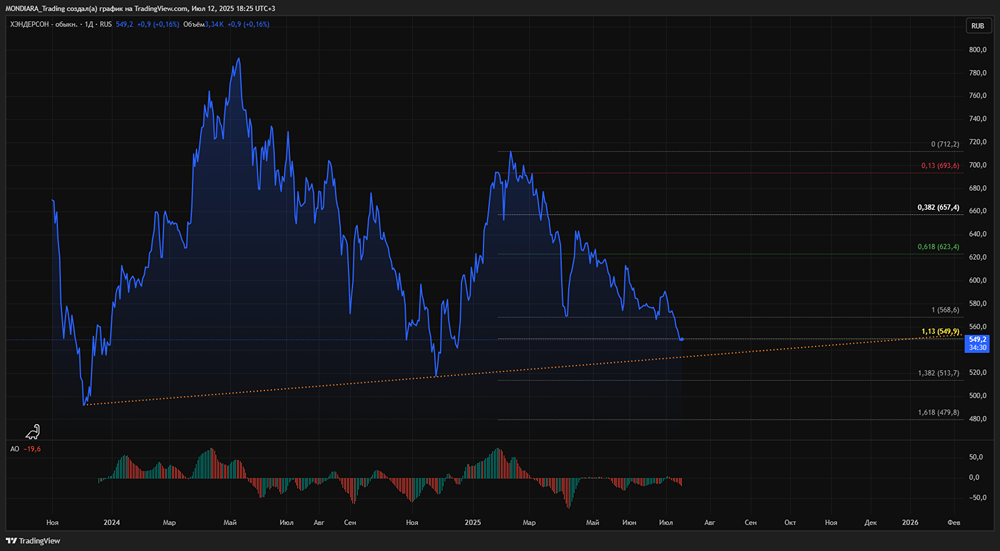Image resolution: width=1000 pixels, height=551 pixels.
Task: Click the blue current price label 549,2
Action: coord(978,340)
